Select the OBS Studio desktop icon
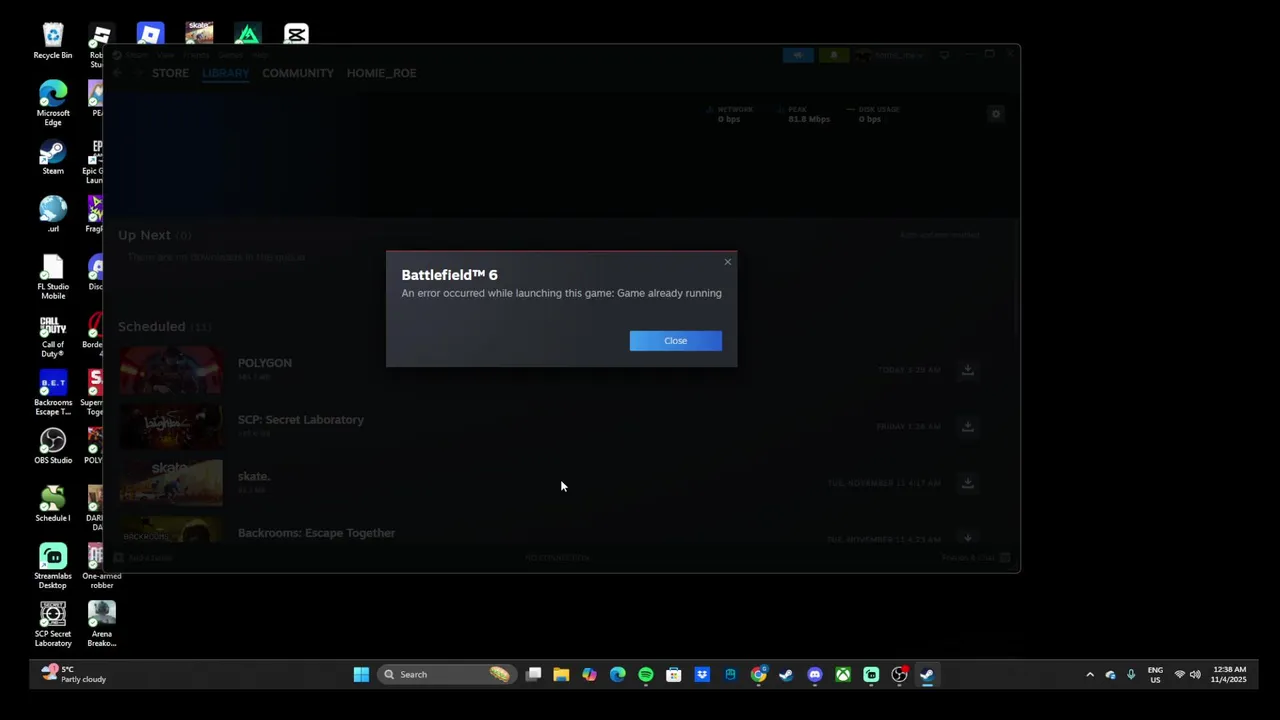Image resolution: width=1280 pixels, height=720 pixels. point(53,447)
